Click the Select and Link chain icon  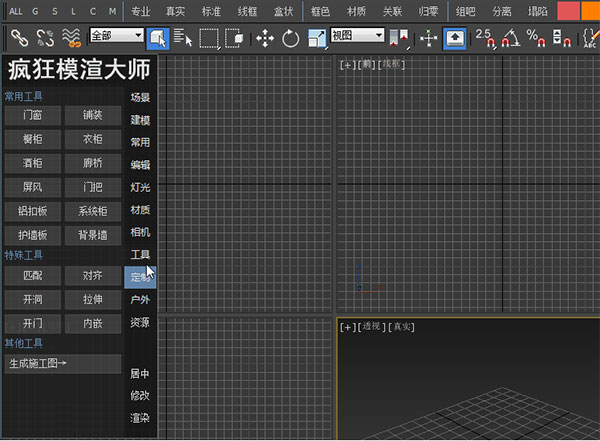click(x=18, y=38)
